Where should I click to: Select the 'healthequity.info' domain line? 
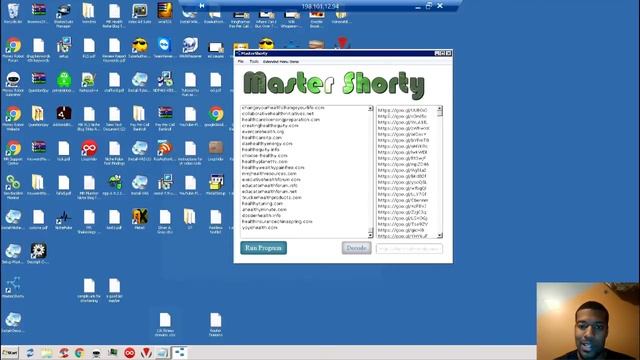point(260,150)
